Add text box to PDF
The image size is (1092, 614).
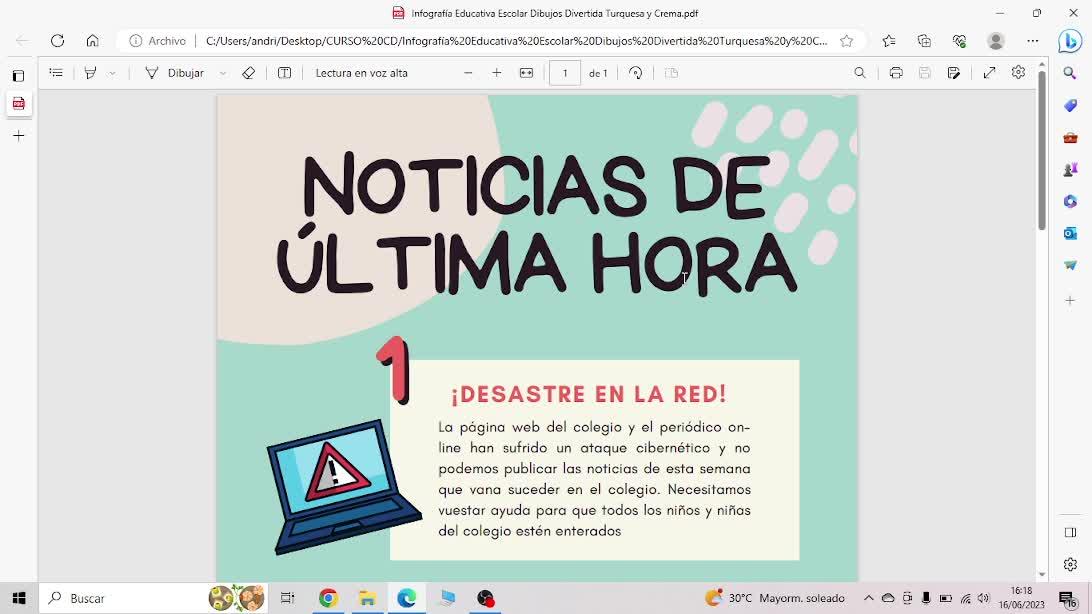[284, 72]
